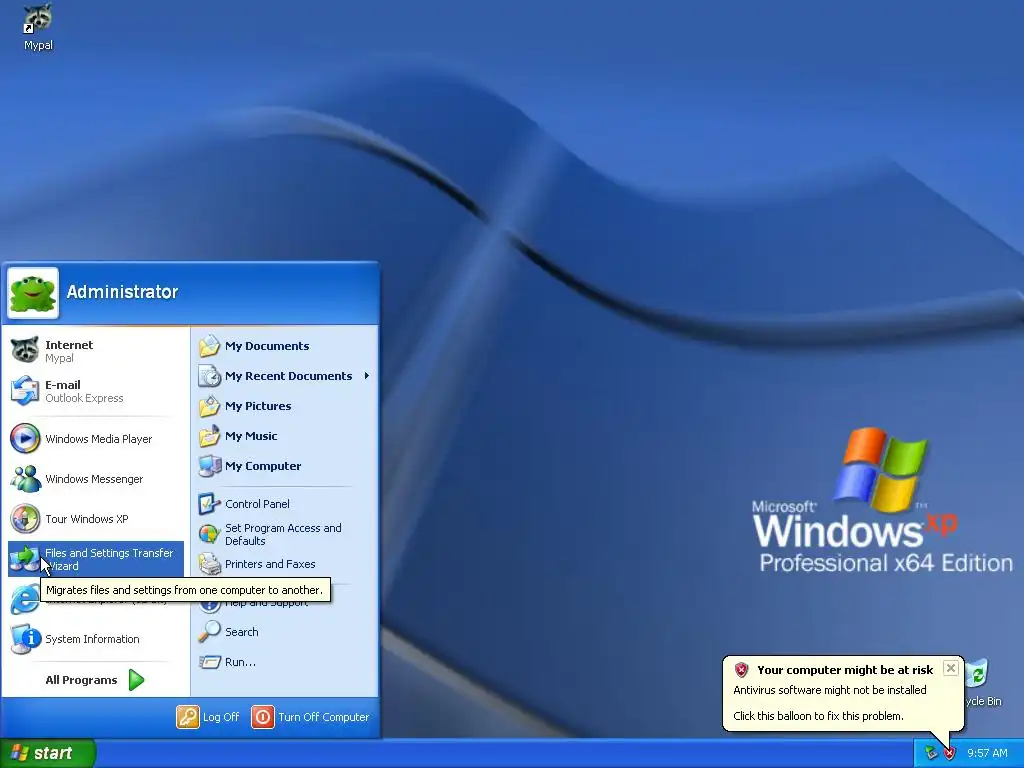The image size is (1024, 768).
Task: Open Windows Messenger icon
Action: 25,479
